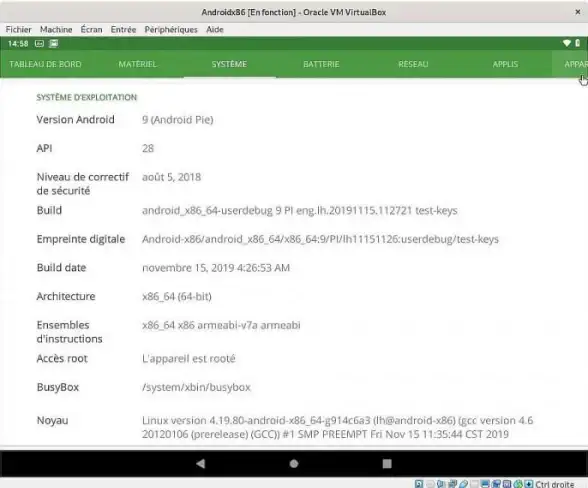588x488 pixels.
Task: Click the Empreinte digitale label
Action: pos(81,239)
